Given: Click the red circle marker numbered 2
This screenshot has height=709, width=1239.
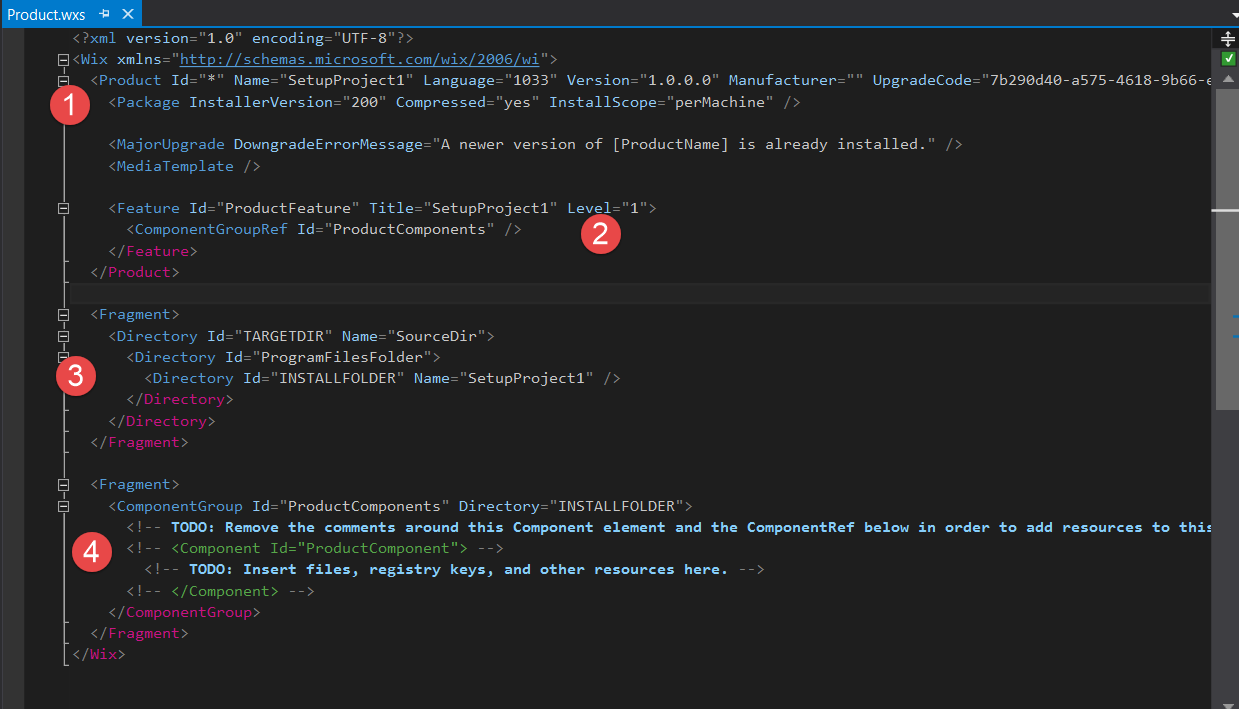Looking at the screenshot, I should (601, 234).
